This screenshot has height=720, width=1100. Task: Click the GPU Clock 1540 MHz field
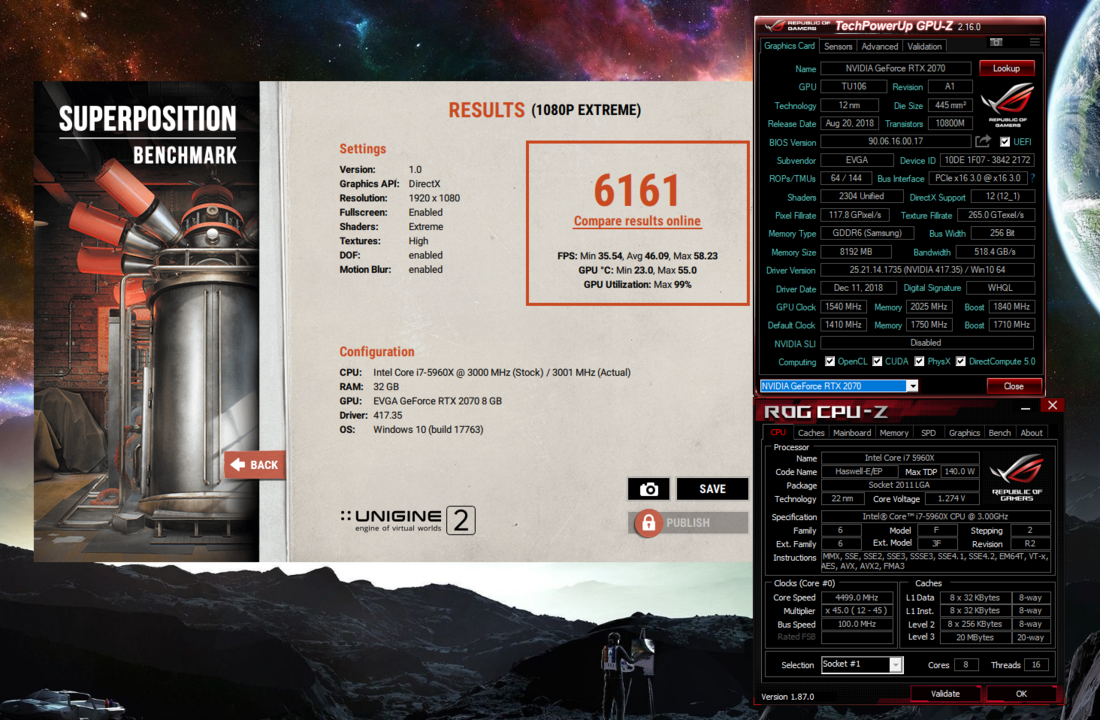click(843, 307)
